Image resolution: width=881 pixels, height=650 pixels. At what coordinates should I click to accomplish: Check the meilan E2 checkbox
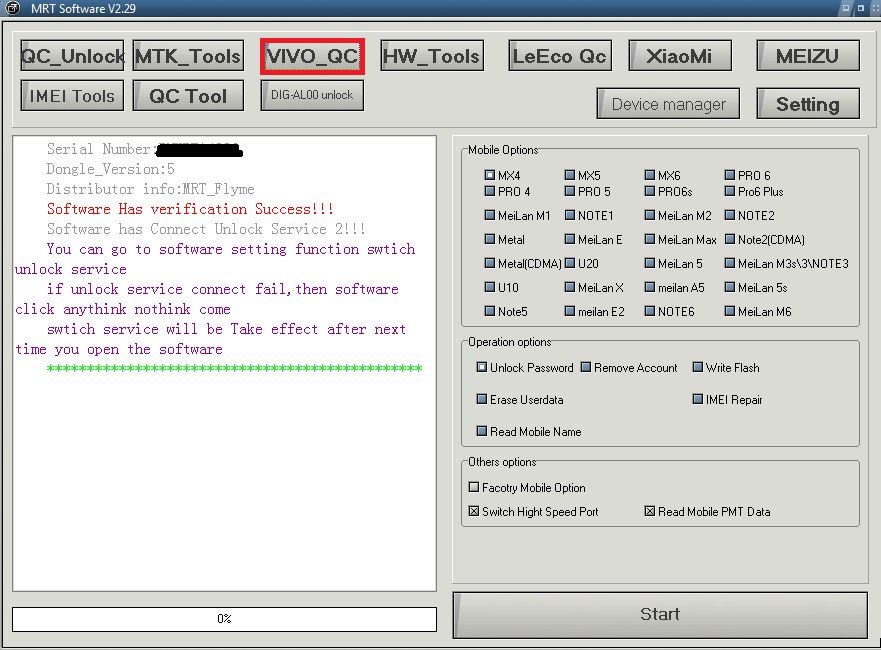click(x=570, y=311)
